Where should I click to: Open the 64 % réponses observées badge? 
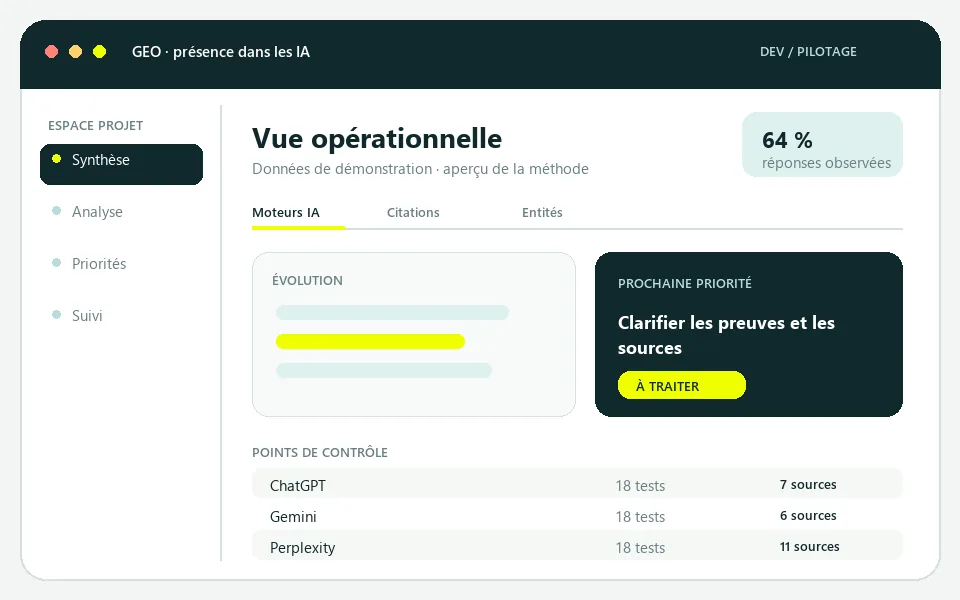pos(822,144)
